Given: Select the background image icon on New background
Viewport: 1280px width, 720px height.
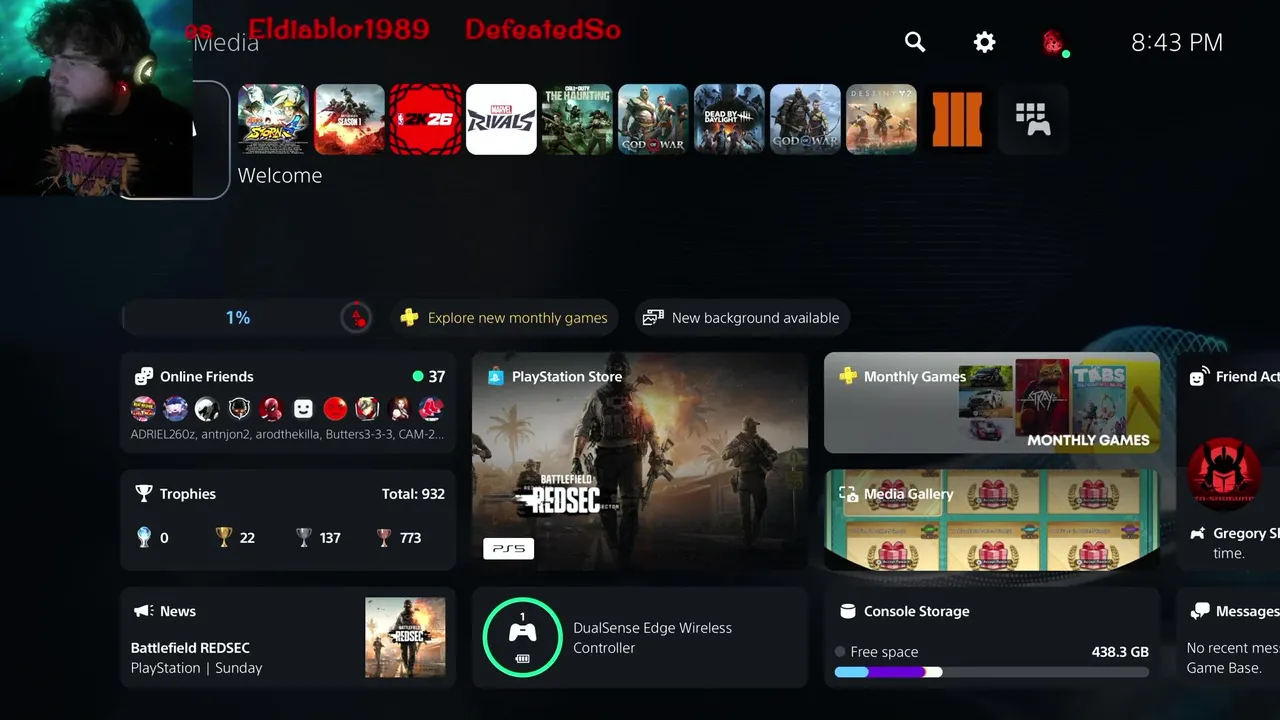Looking at the screenshot, I should point(653,318).
